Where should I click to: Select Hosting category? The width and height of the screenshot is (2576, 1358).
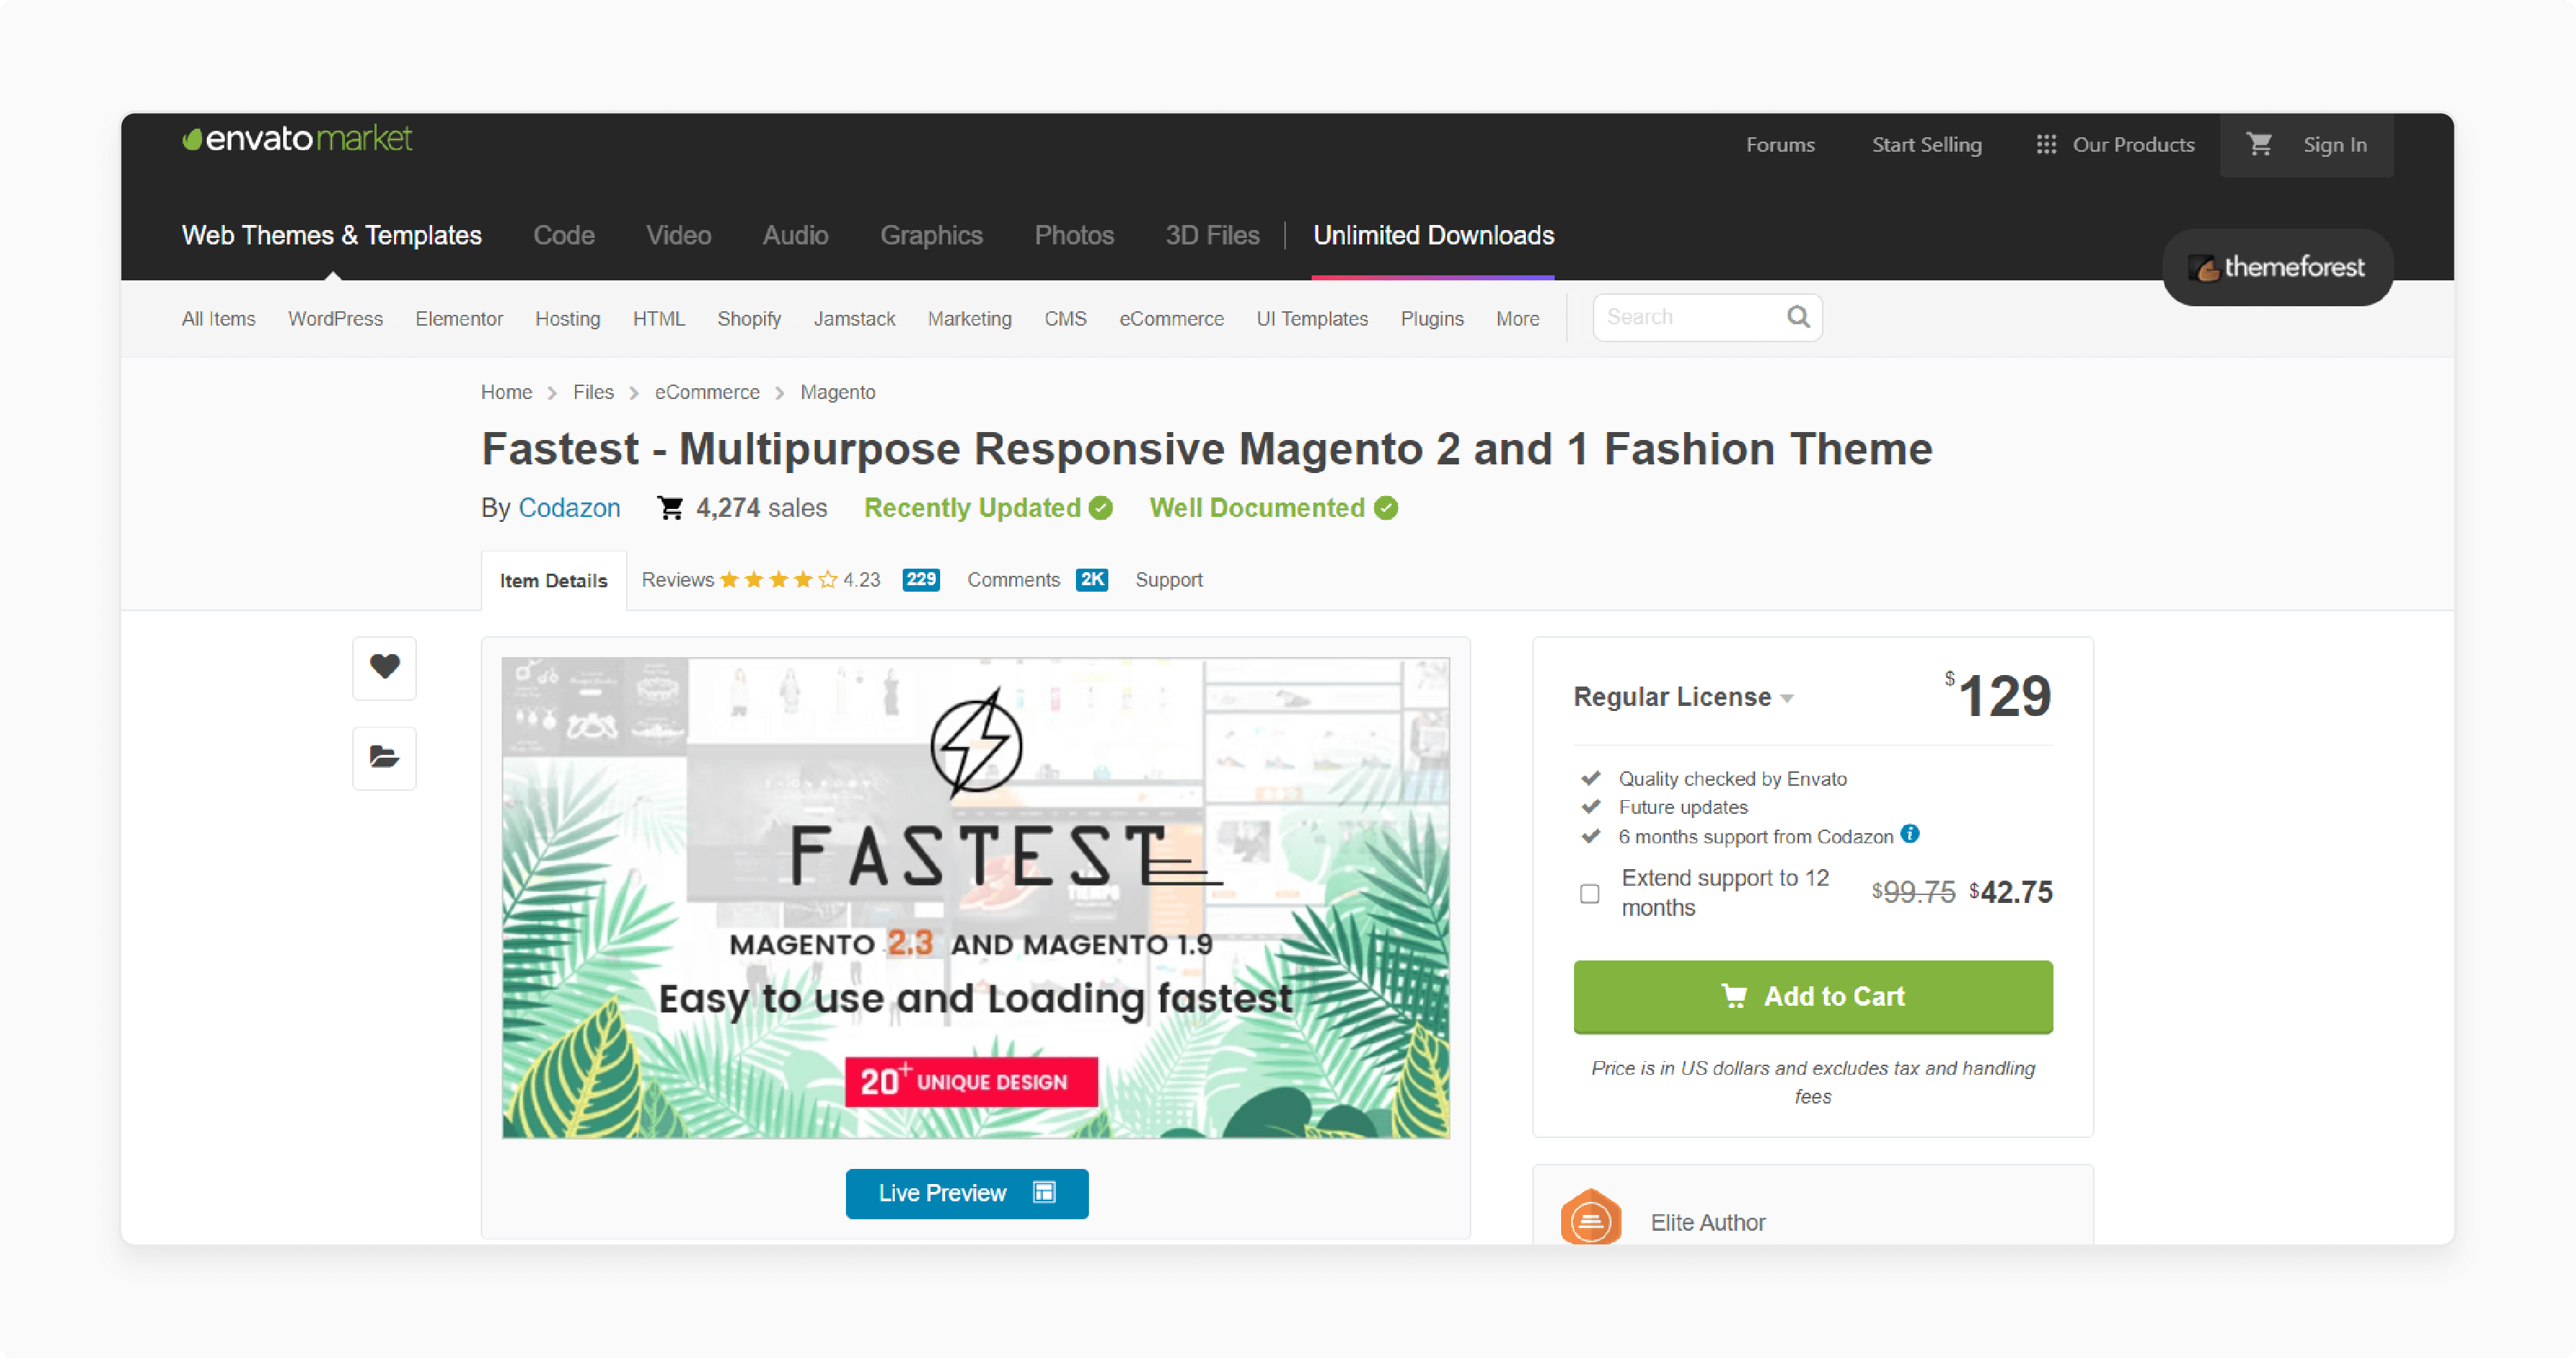point(567,319)
